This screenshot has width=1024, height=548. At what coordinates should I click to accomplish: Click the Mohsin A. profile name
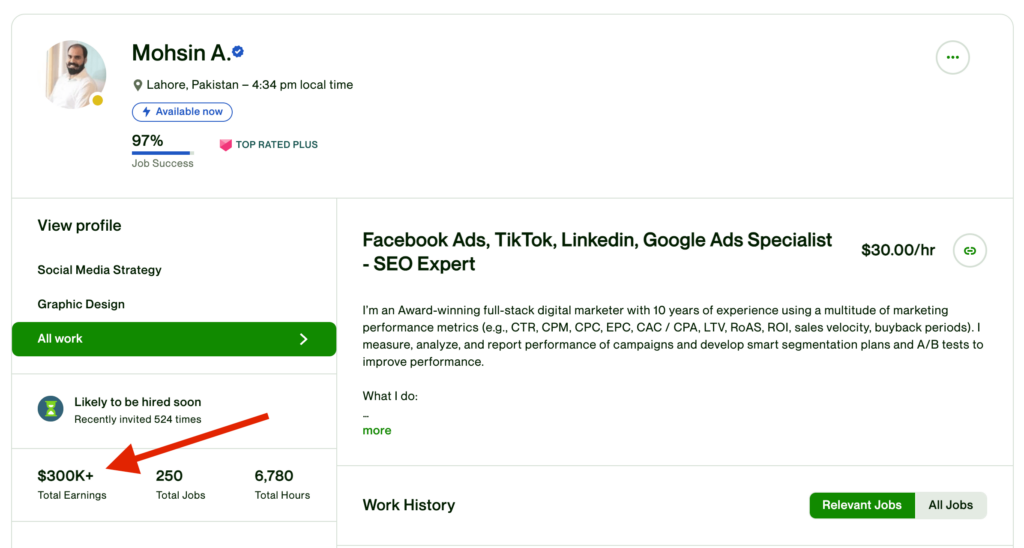pyautogui.click(x=181, y=53)
